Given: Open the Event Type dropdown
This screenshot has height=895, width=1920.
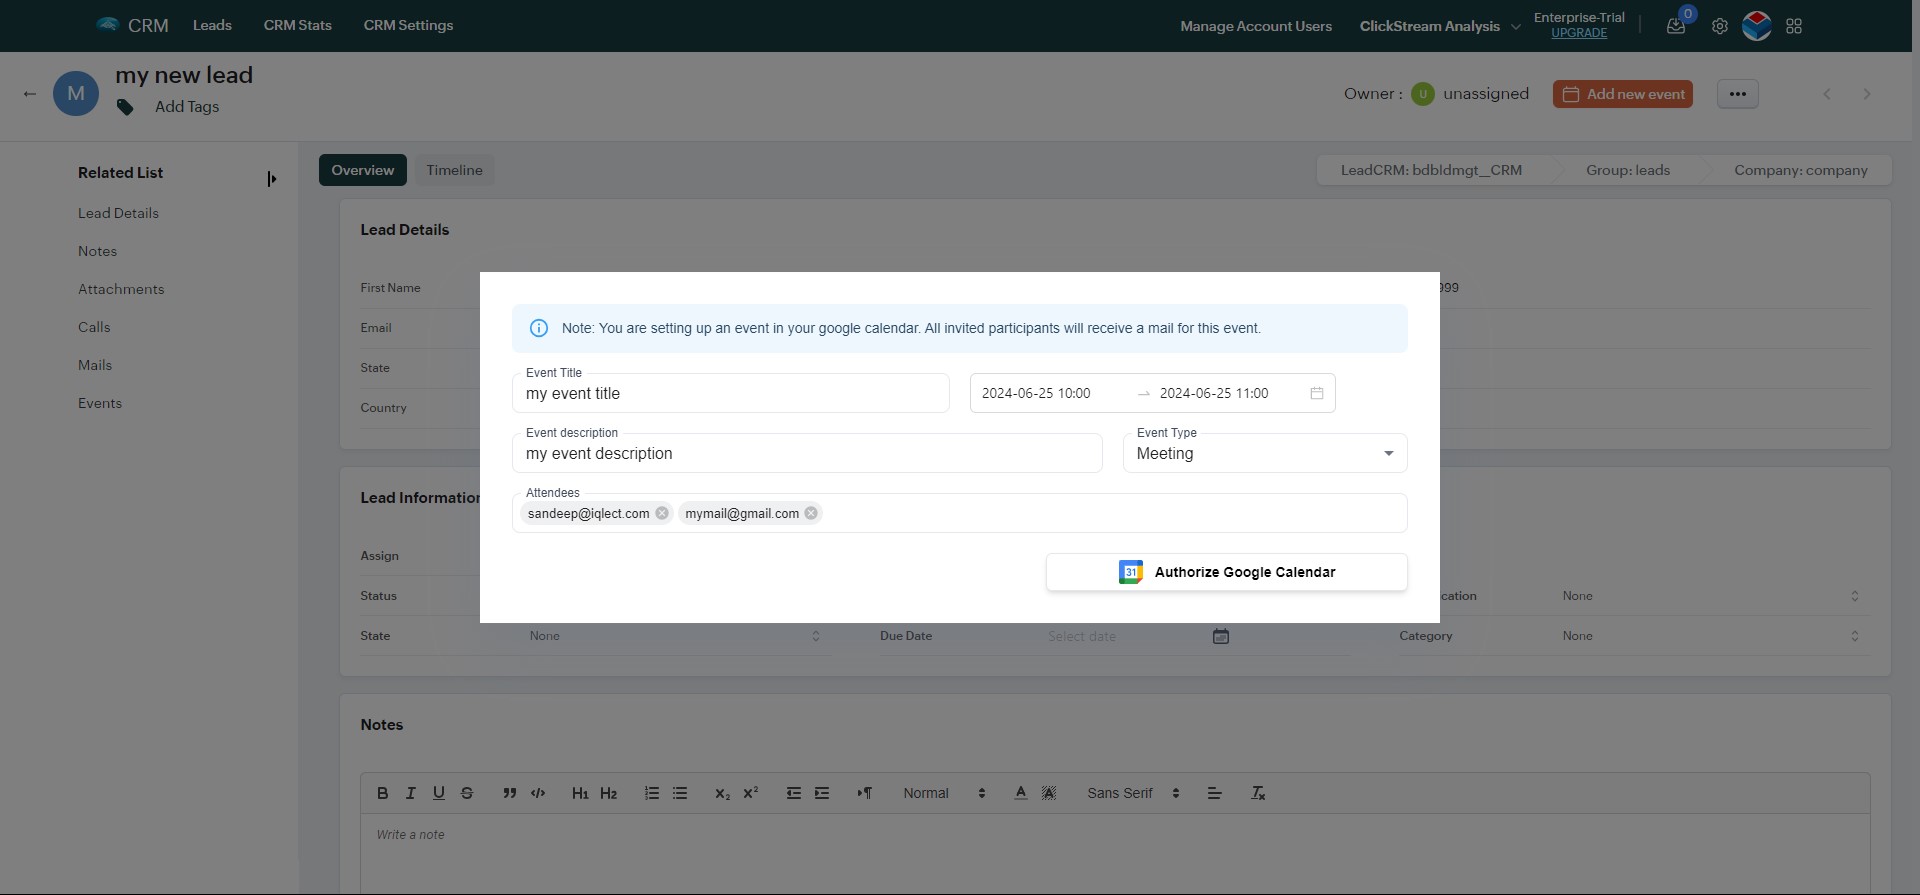Looking at the screenshot, I should point(1265,453).
